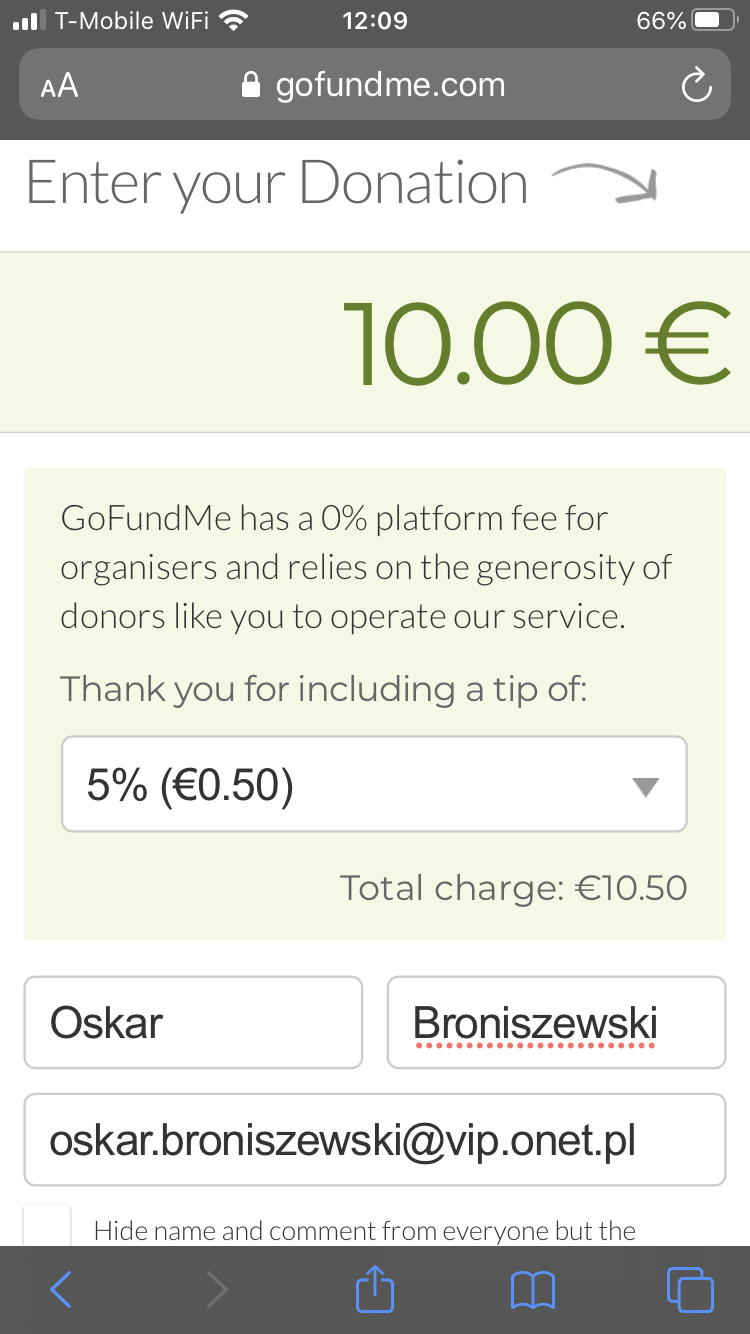The height and width of the screenshot is (1334, 750).
Task: Show all open Safari tabs
Action: click(689, 1290)
